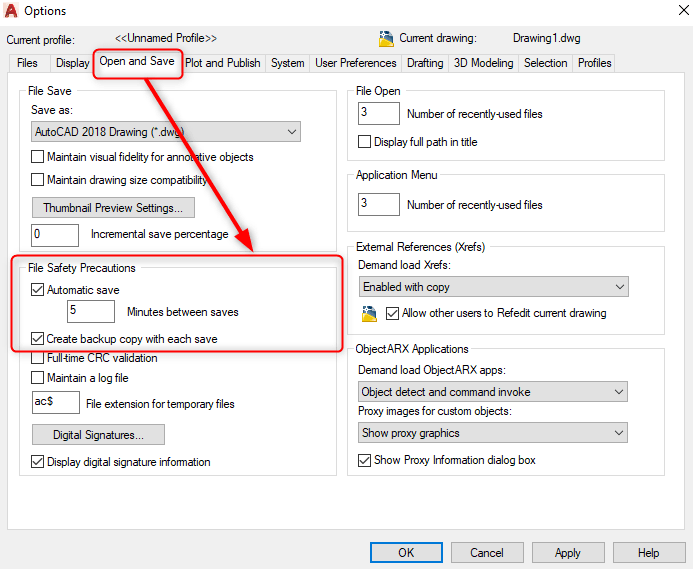Click the "File extension for temporary files" label

pos(160,404)
